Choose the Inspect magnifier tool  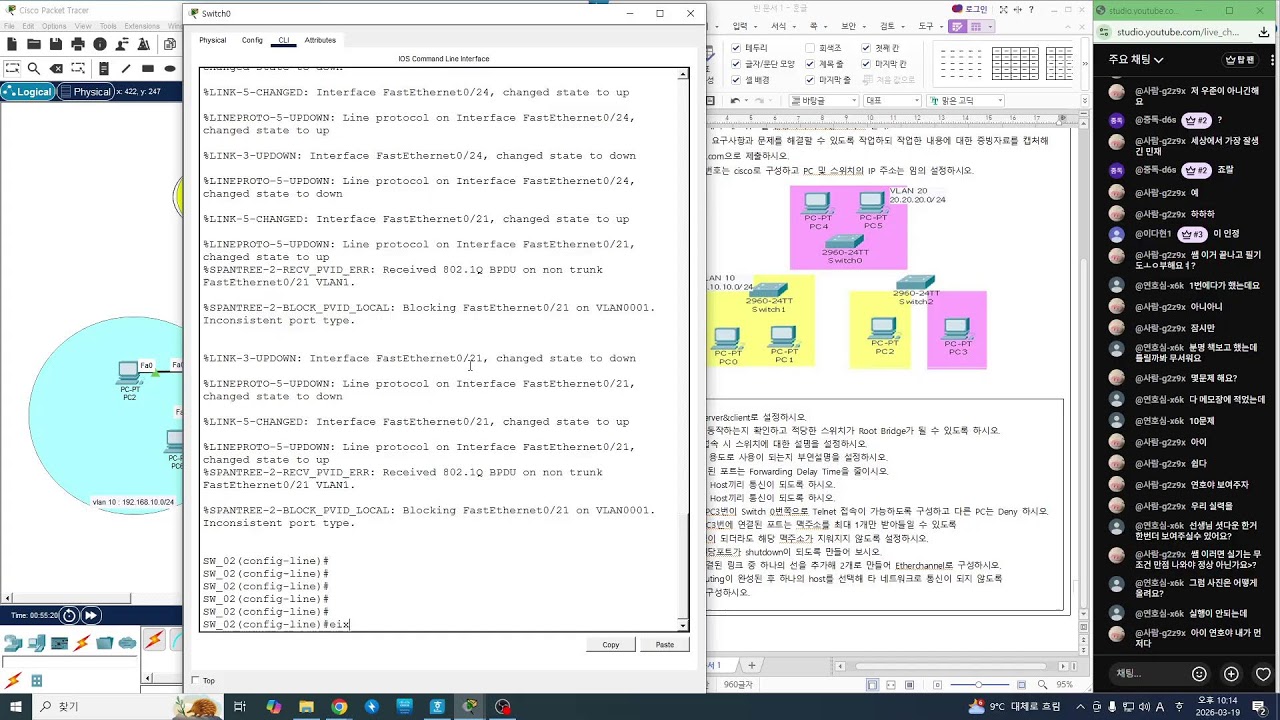coord(34,69)
